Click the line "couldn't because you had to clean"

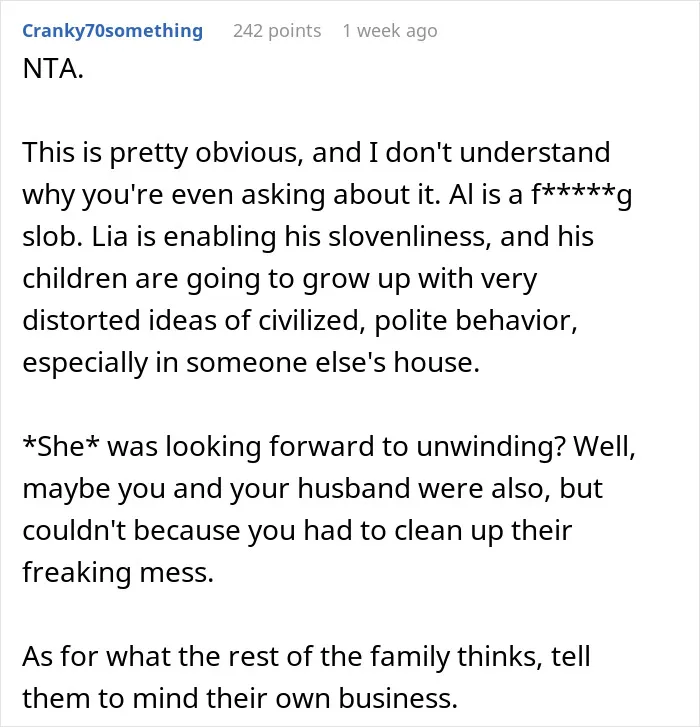297,531
